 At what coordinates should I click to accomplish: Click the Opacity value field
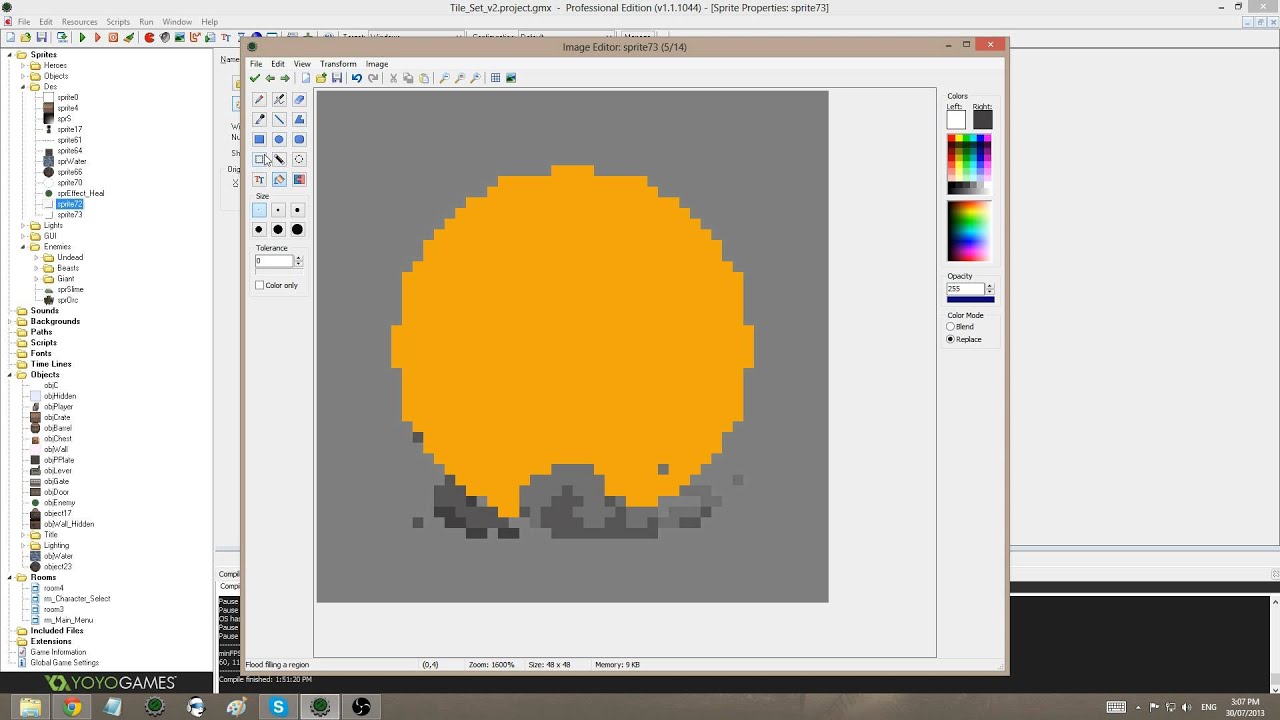965,289
